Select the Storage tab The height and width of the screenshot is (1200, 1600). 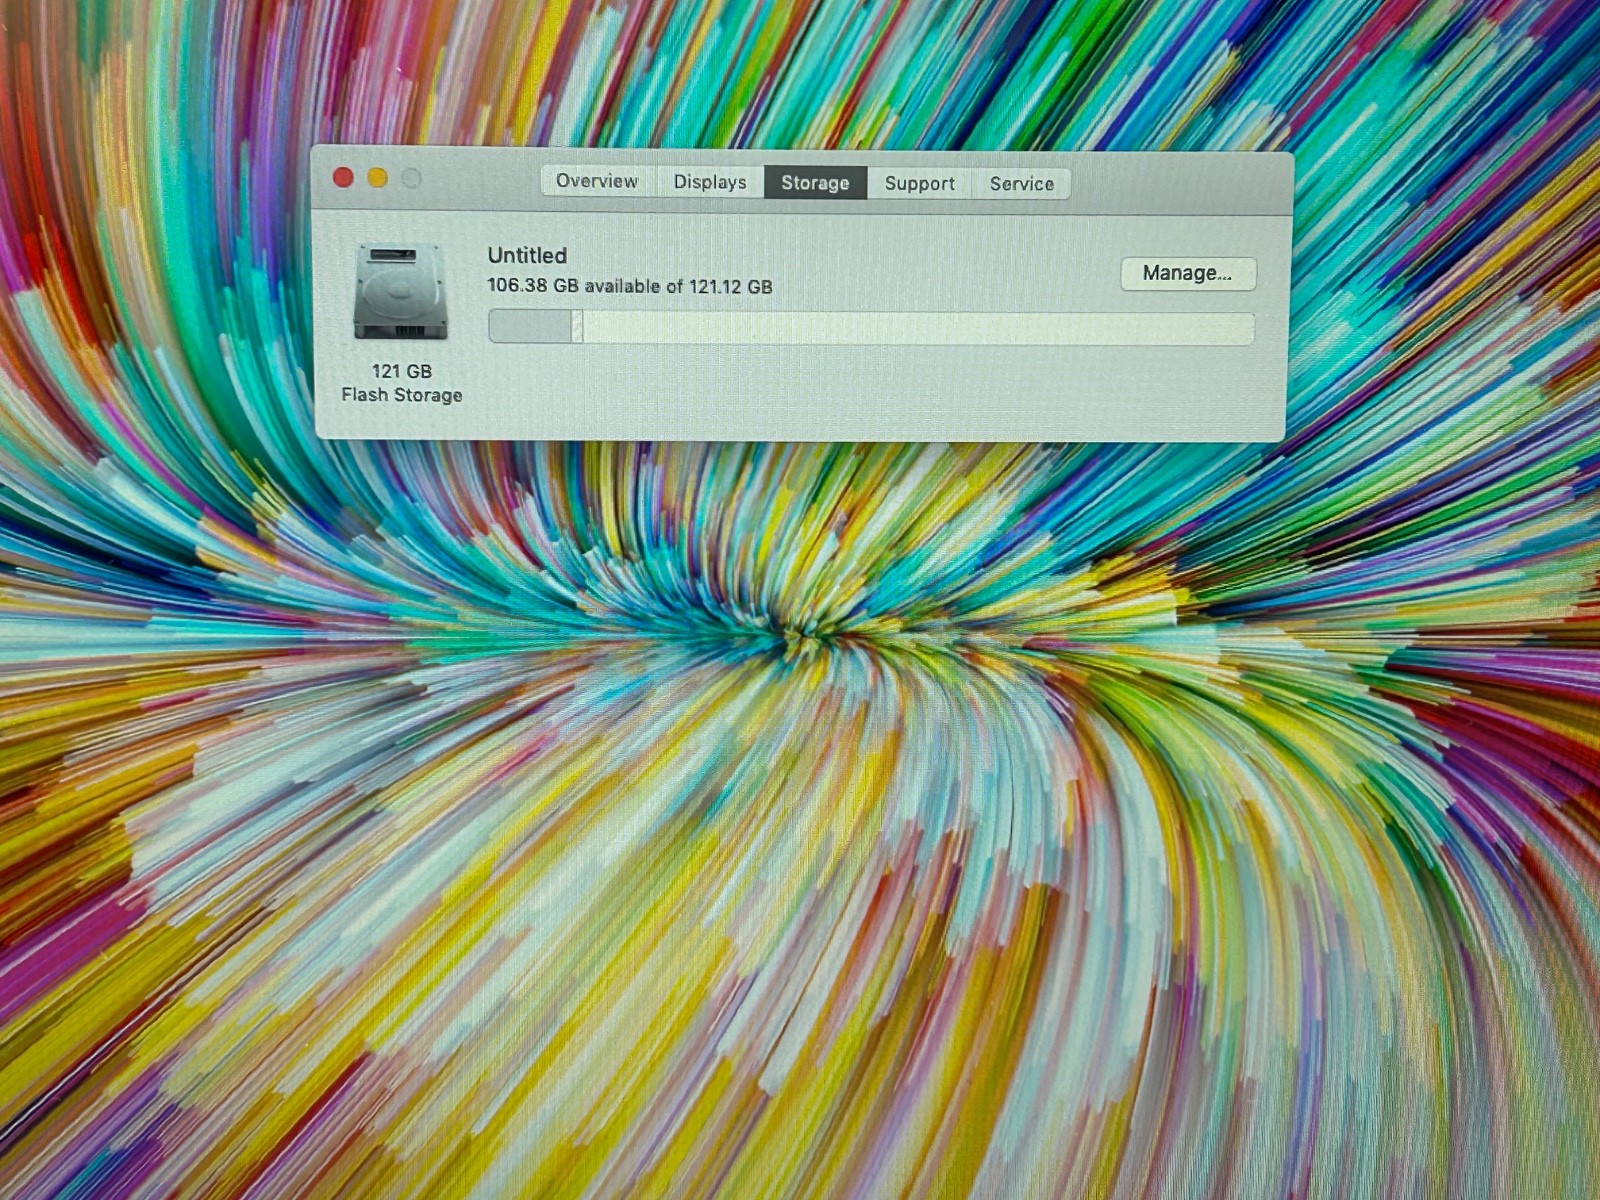pos(815,183)
